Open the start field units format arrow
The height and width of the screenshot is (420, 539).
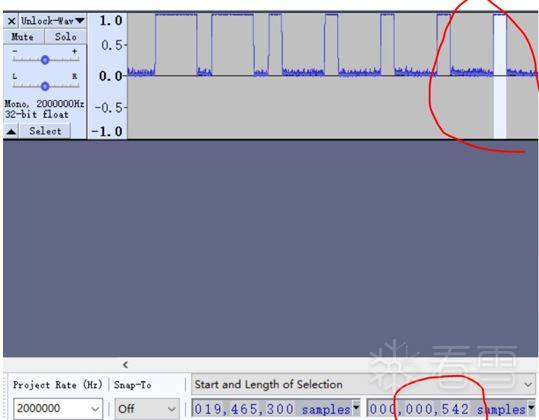(356, 408)
